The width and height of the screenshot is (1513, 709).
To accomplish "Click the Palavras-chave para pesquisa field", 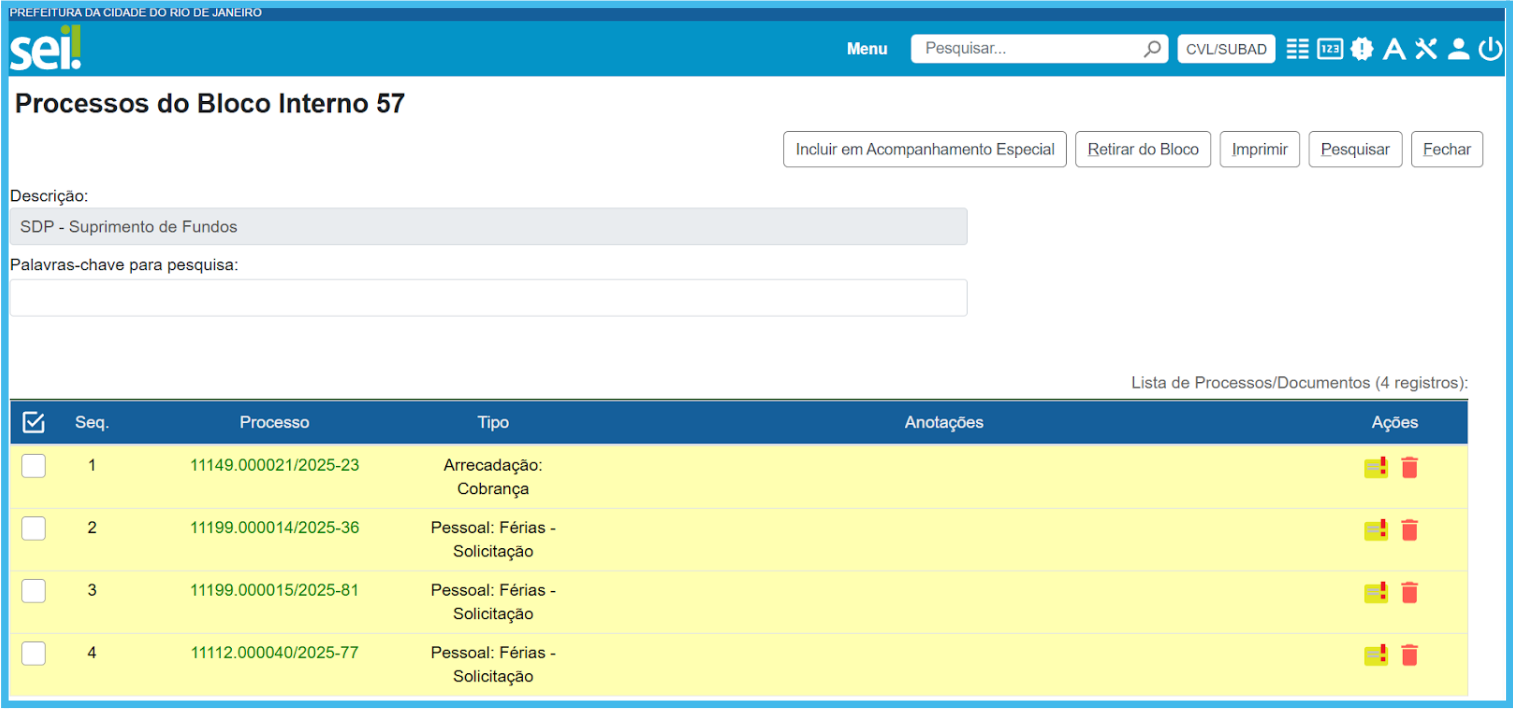I will (488, 298).
